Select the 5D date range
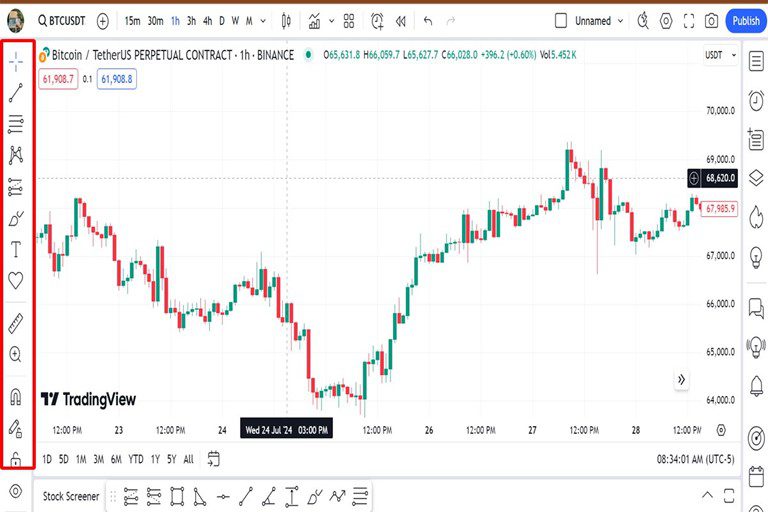768x512 pixels. (64, 459)
